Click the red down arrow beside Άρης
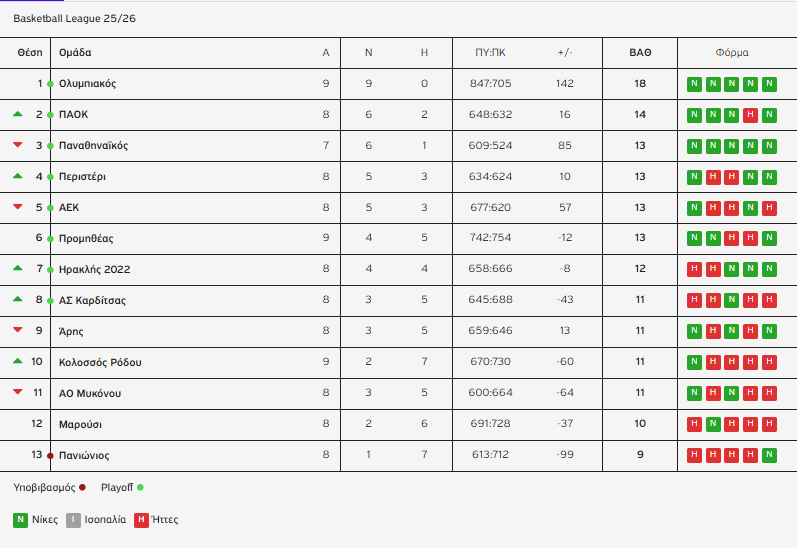 click(x=17, y=331)
